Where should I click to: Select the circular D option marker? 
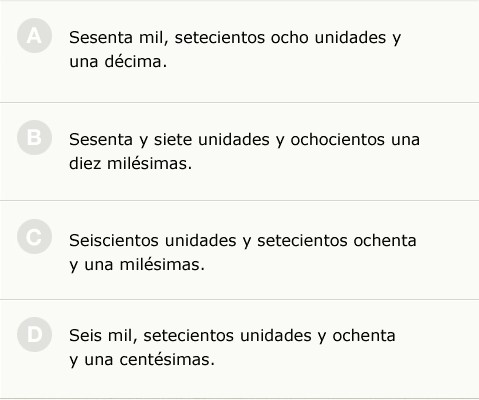pos(34,334)
